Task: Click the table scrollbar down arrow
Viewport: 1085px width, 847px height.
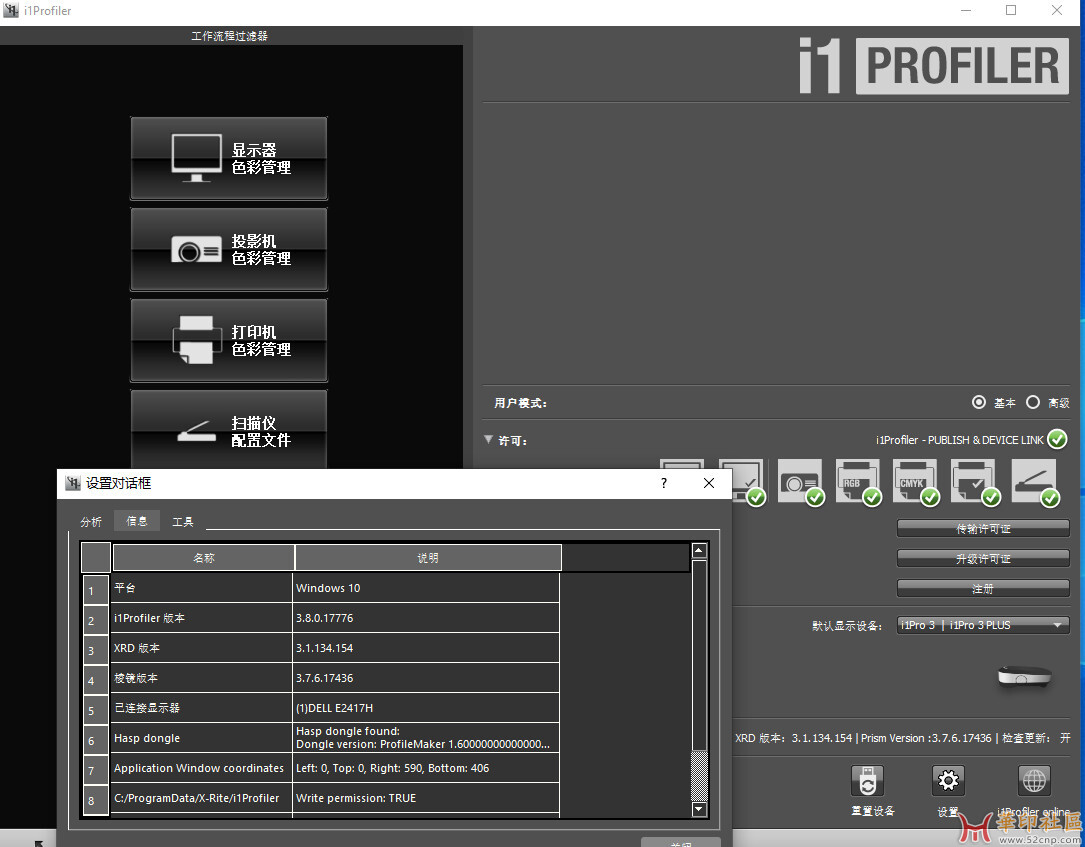Action: [699, 809]
